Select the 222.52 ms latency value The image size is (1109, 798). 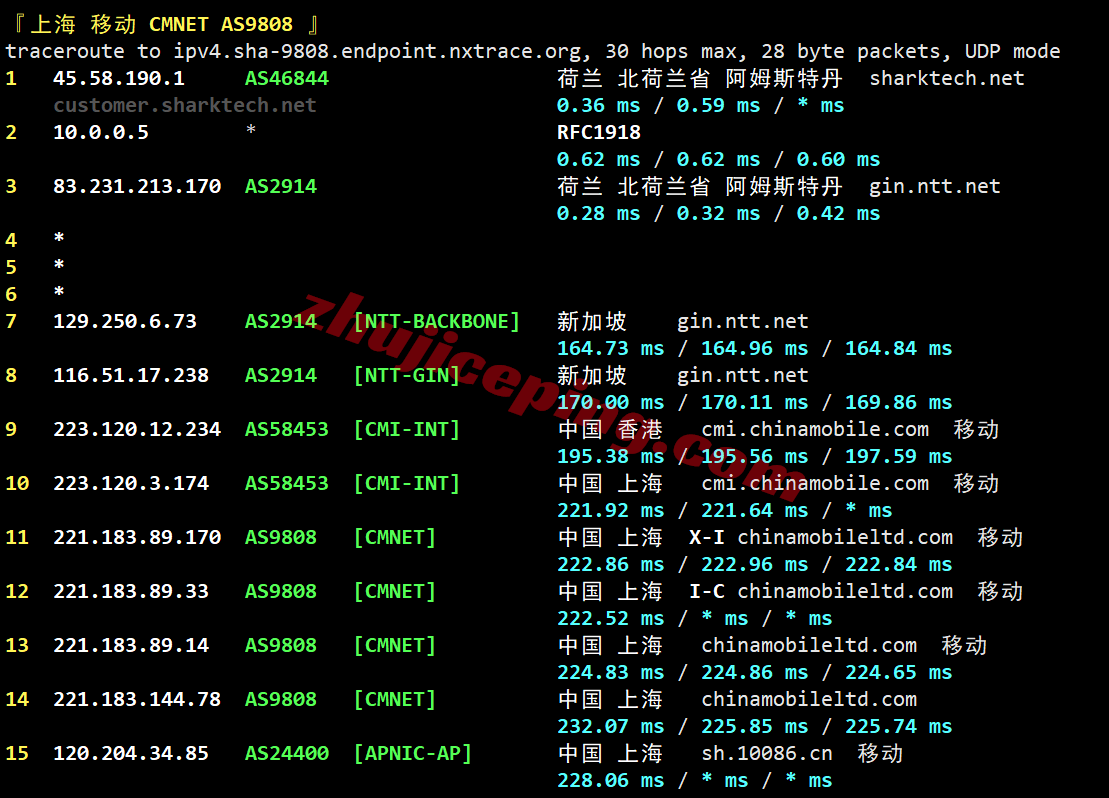(610, 618)
